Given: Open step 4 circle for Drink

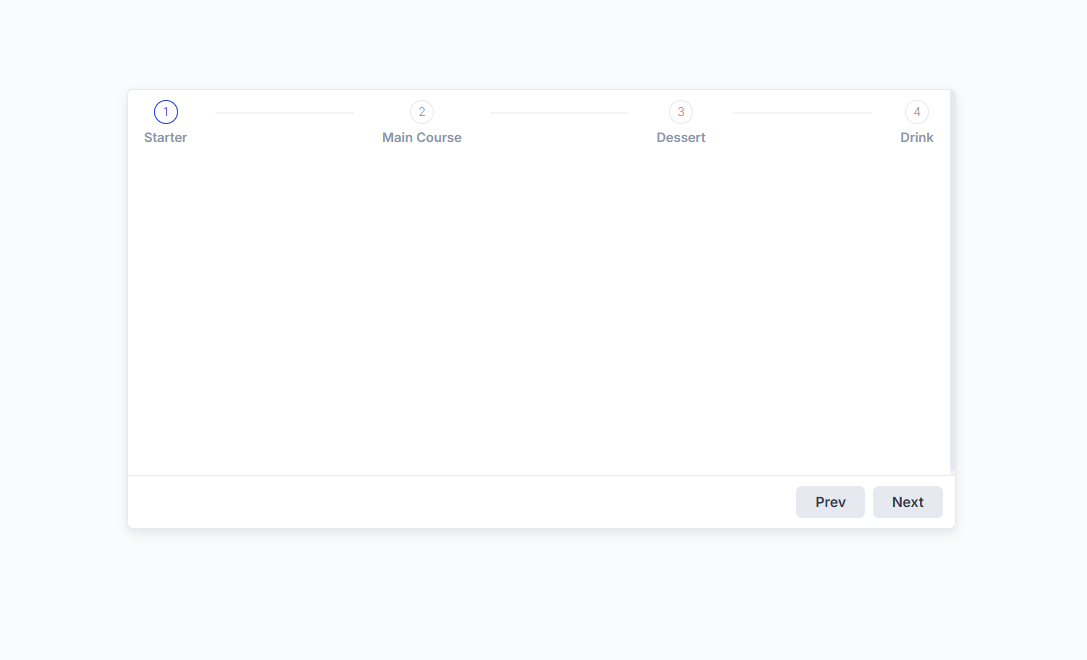Looking at the screenshot, I should click(916, 112).
